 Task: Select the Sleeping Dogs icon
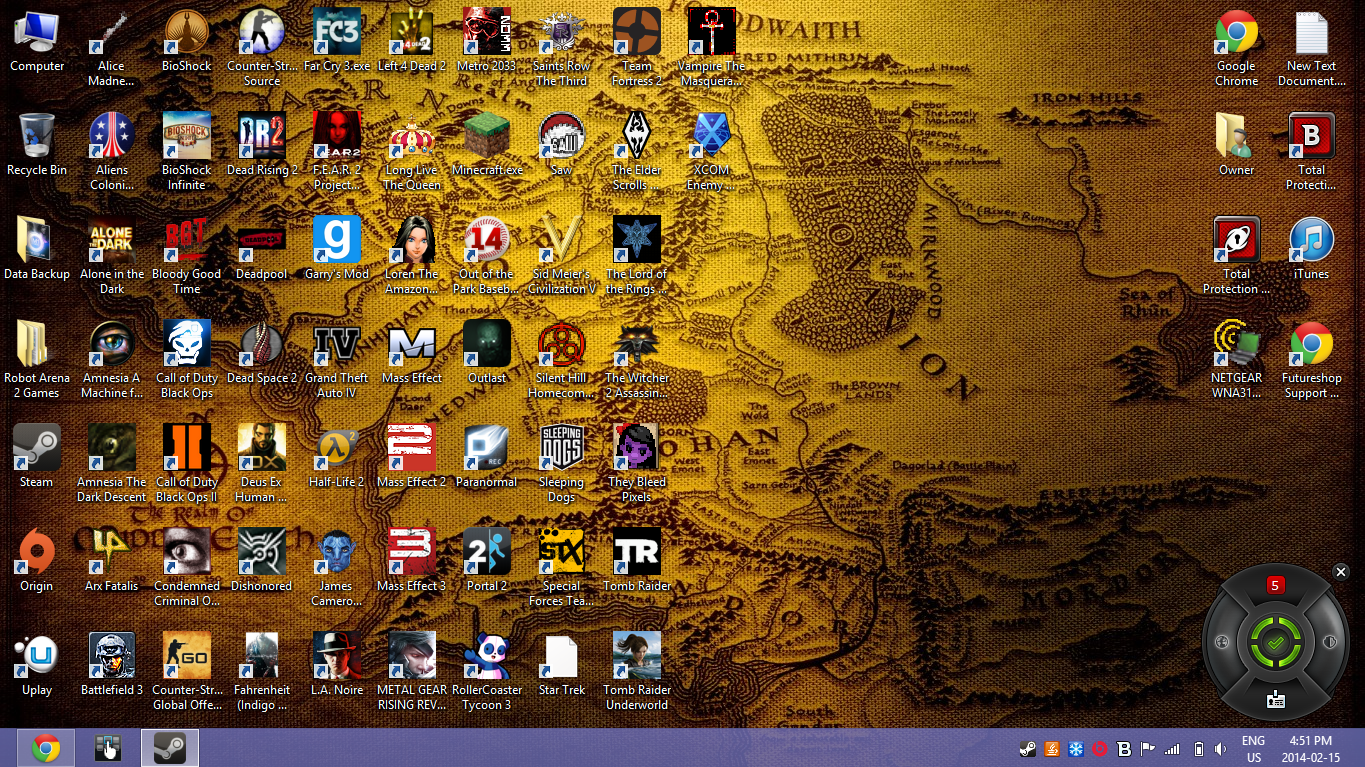(561, 463)
